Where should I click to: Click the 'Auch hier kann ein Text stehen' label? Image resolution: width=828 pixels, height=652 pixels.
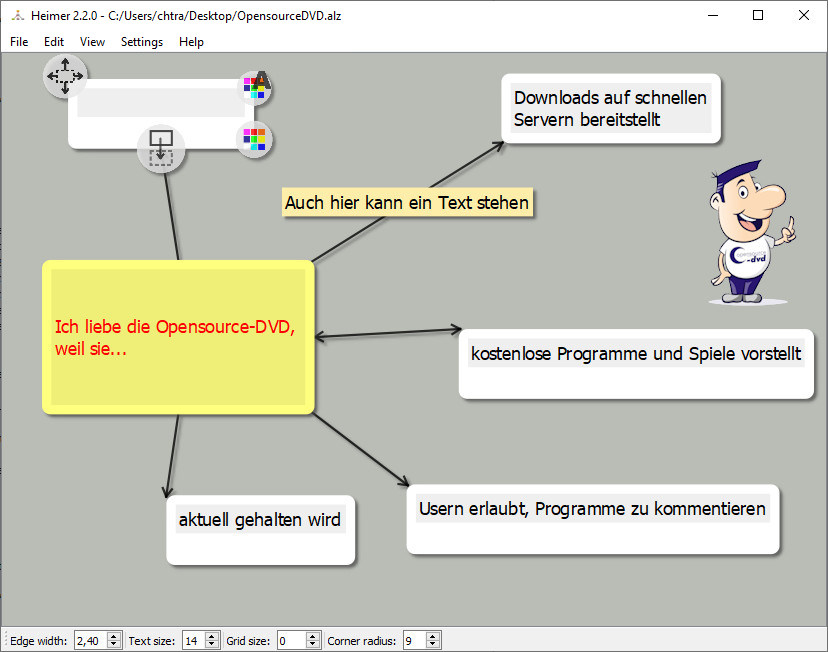tap(406, 203)
